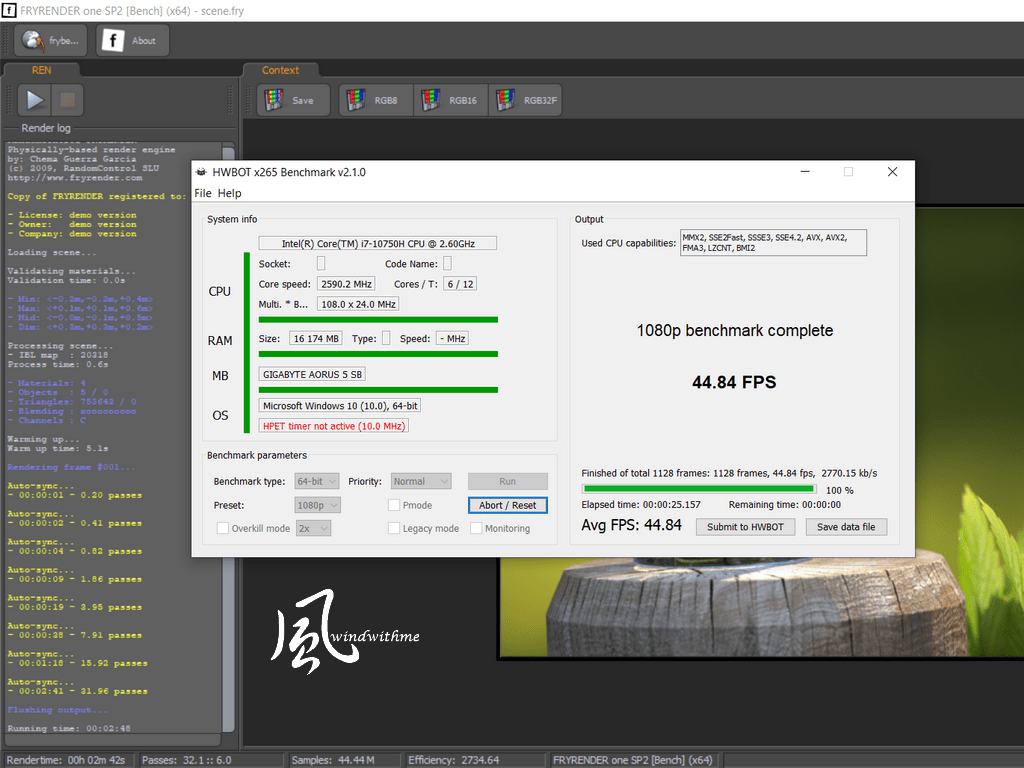Open the File menu in HWBOT benchmark
The height and width of the screenshot is (768, 1024).
point(202,193)
